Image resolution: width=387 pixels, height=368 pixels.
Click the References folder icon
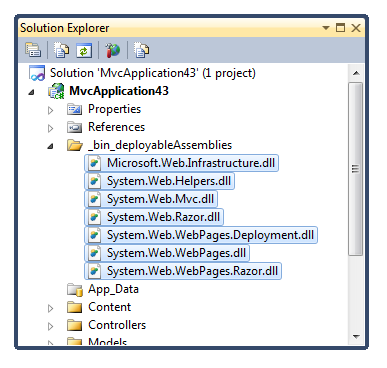tap(74, 127)
